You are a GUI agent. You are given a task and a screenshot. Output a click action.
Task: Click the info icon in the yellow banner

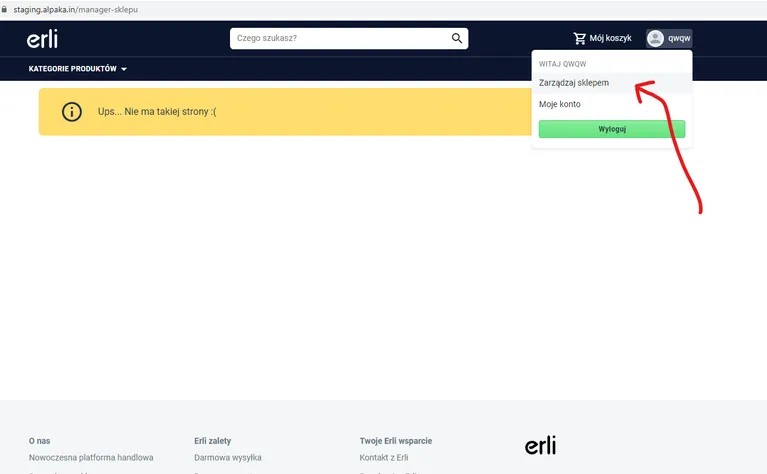72,112
